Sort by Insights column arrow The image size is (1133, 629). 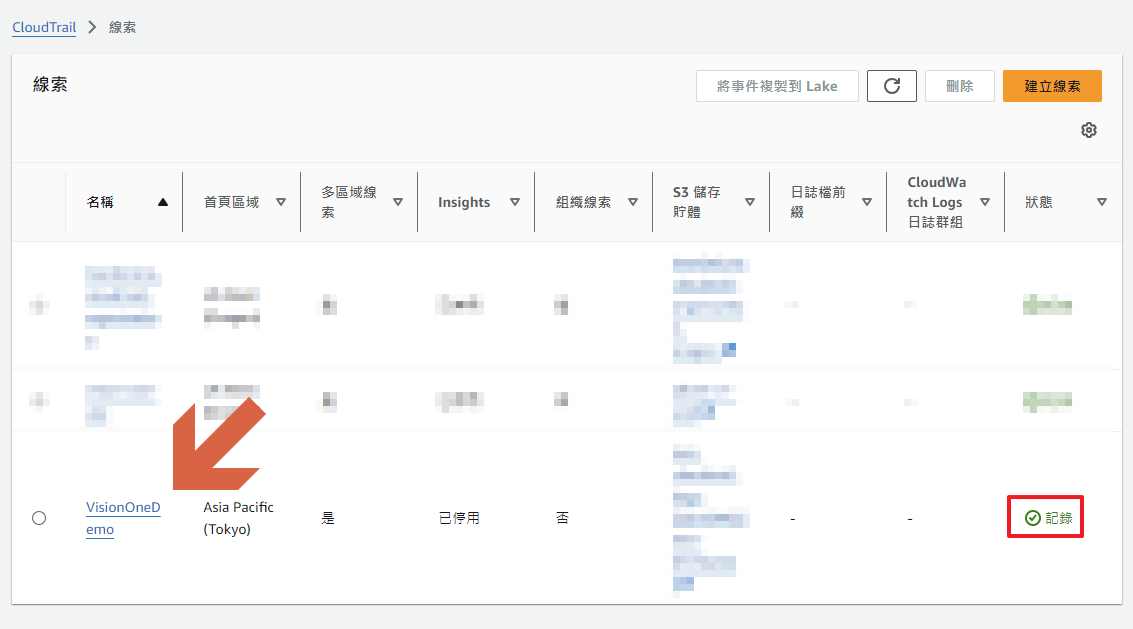point(515,202)
